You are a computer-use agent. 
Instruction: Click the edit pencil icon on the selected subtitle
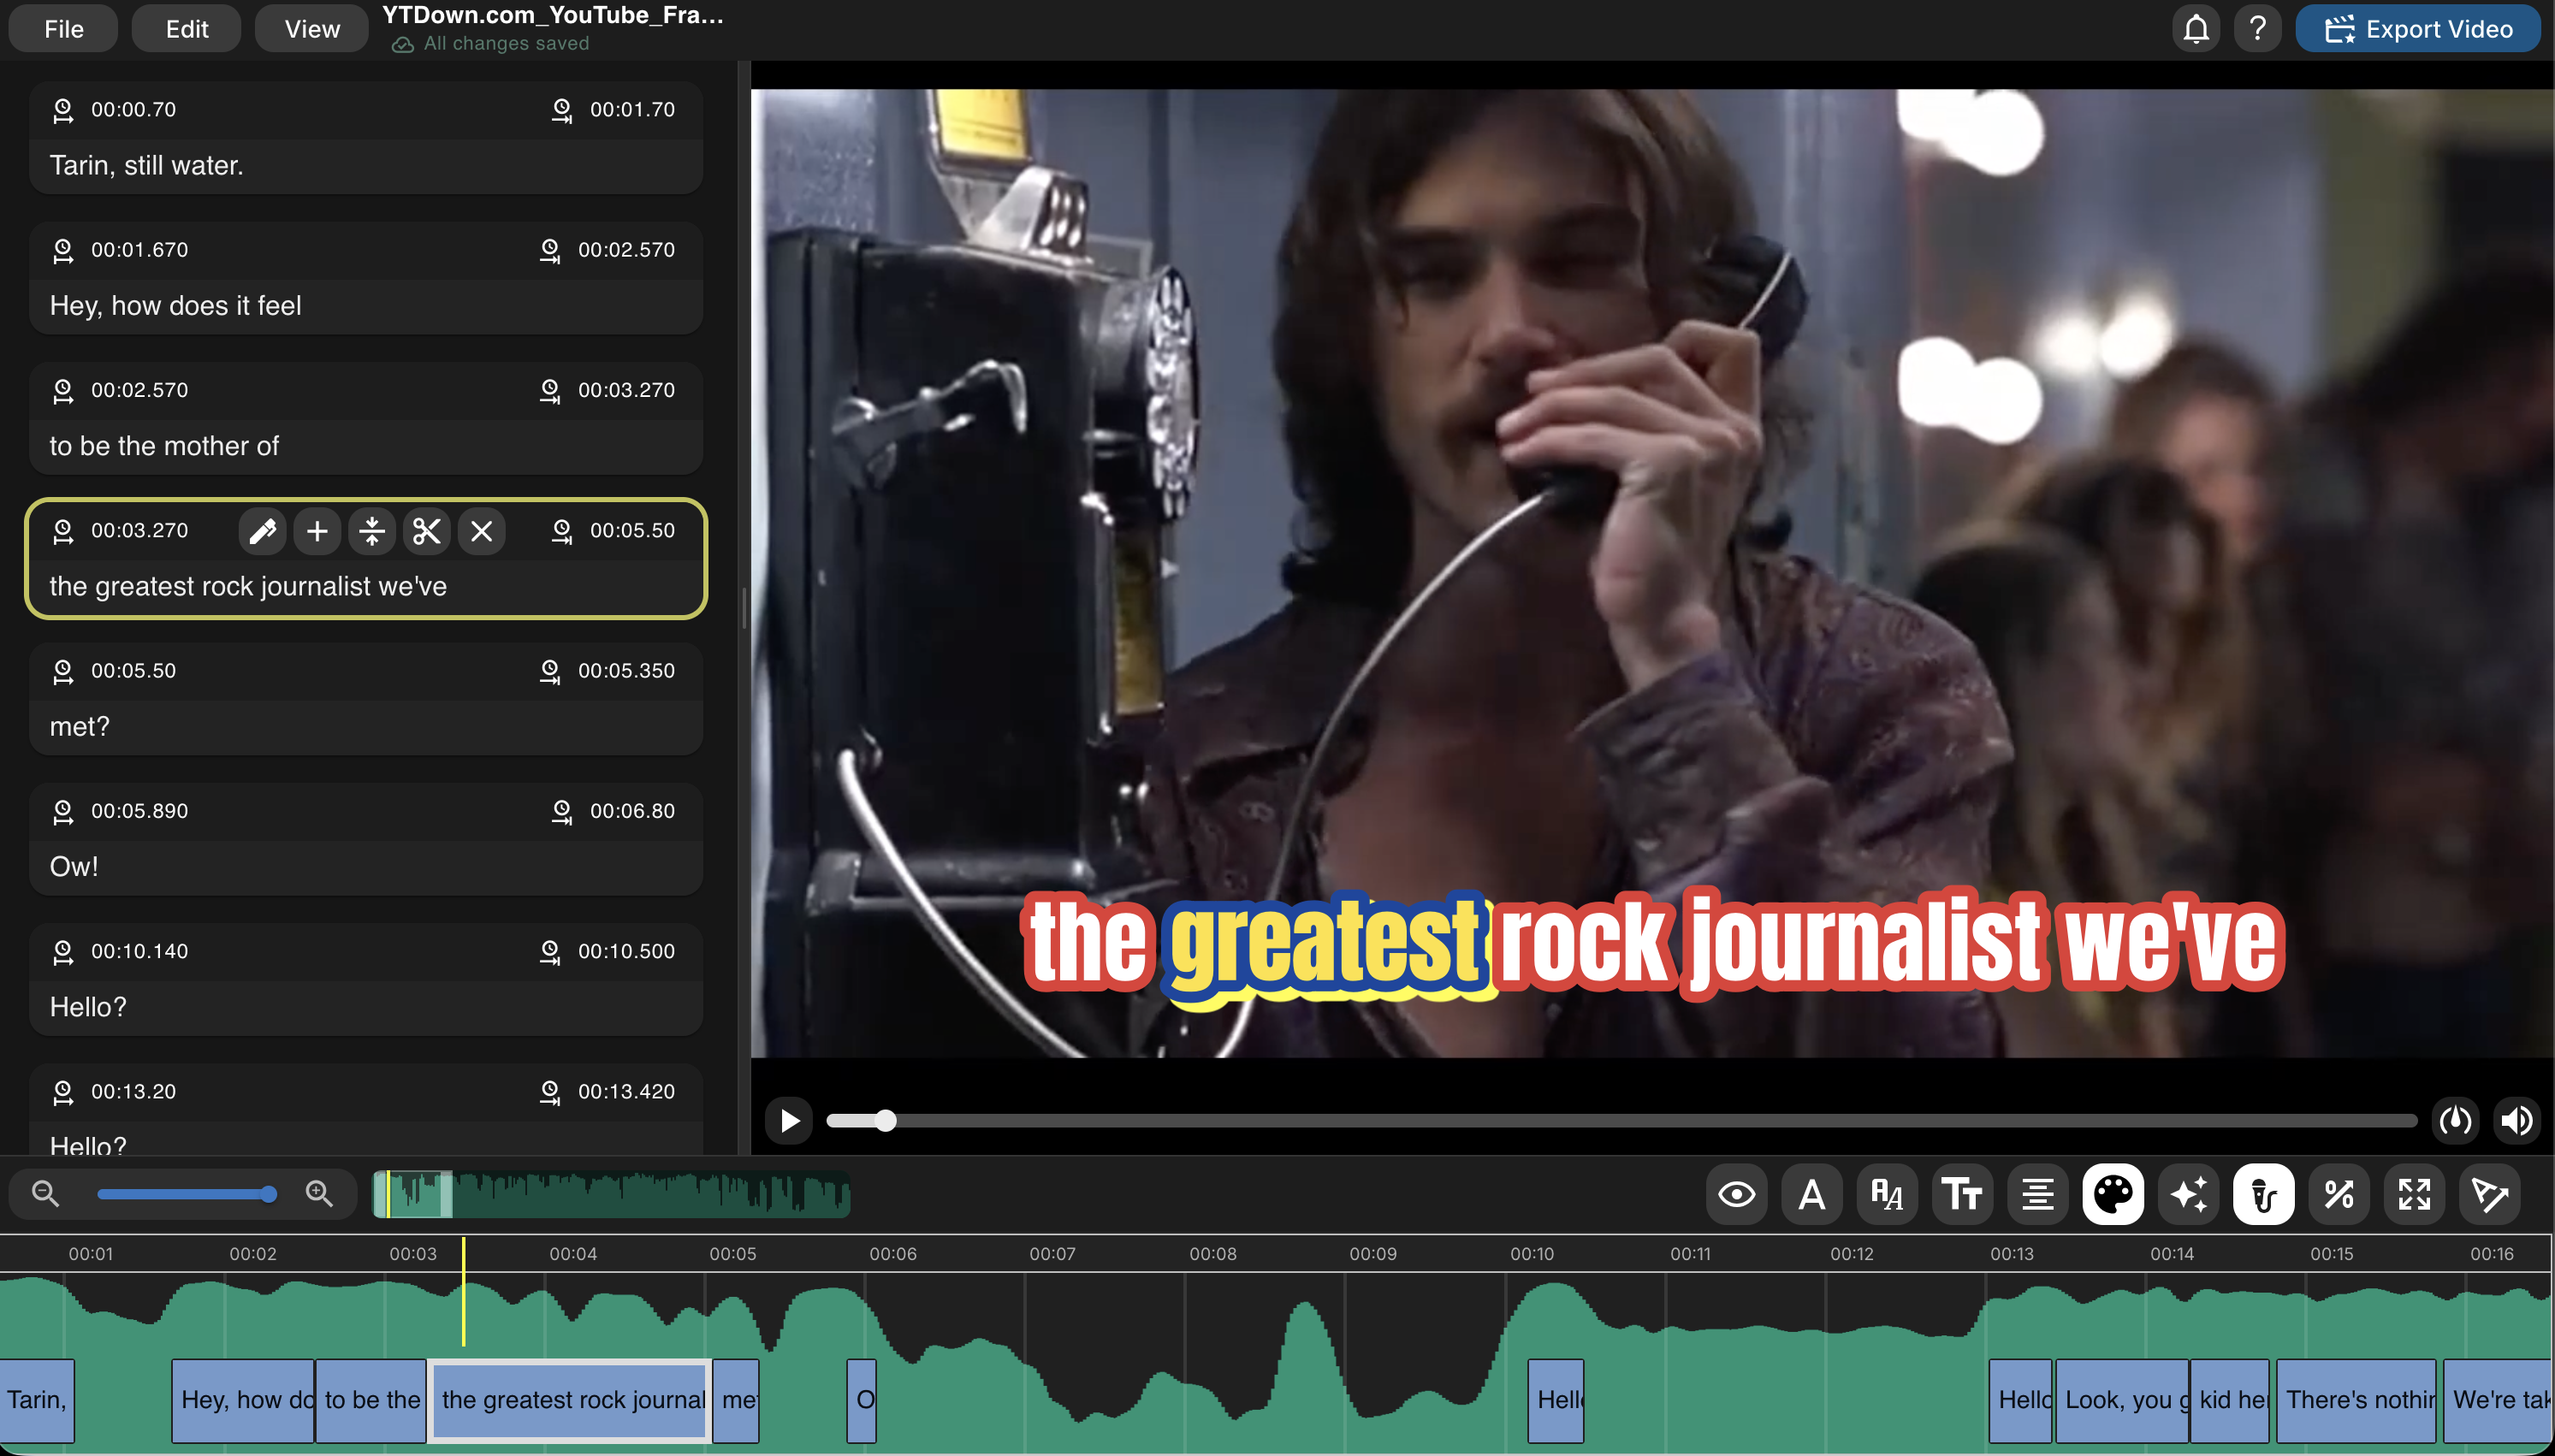tap(262, 531)
